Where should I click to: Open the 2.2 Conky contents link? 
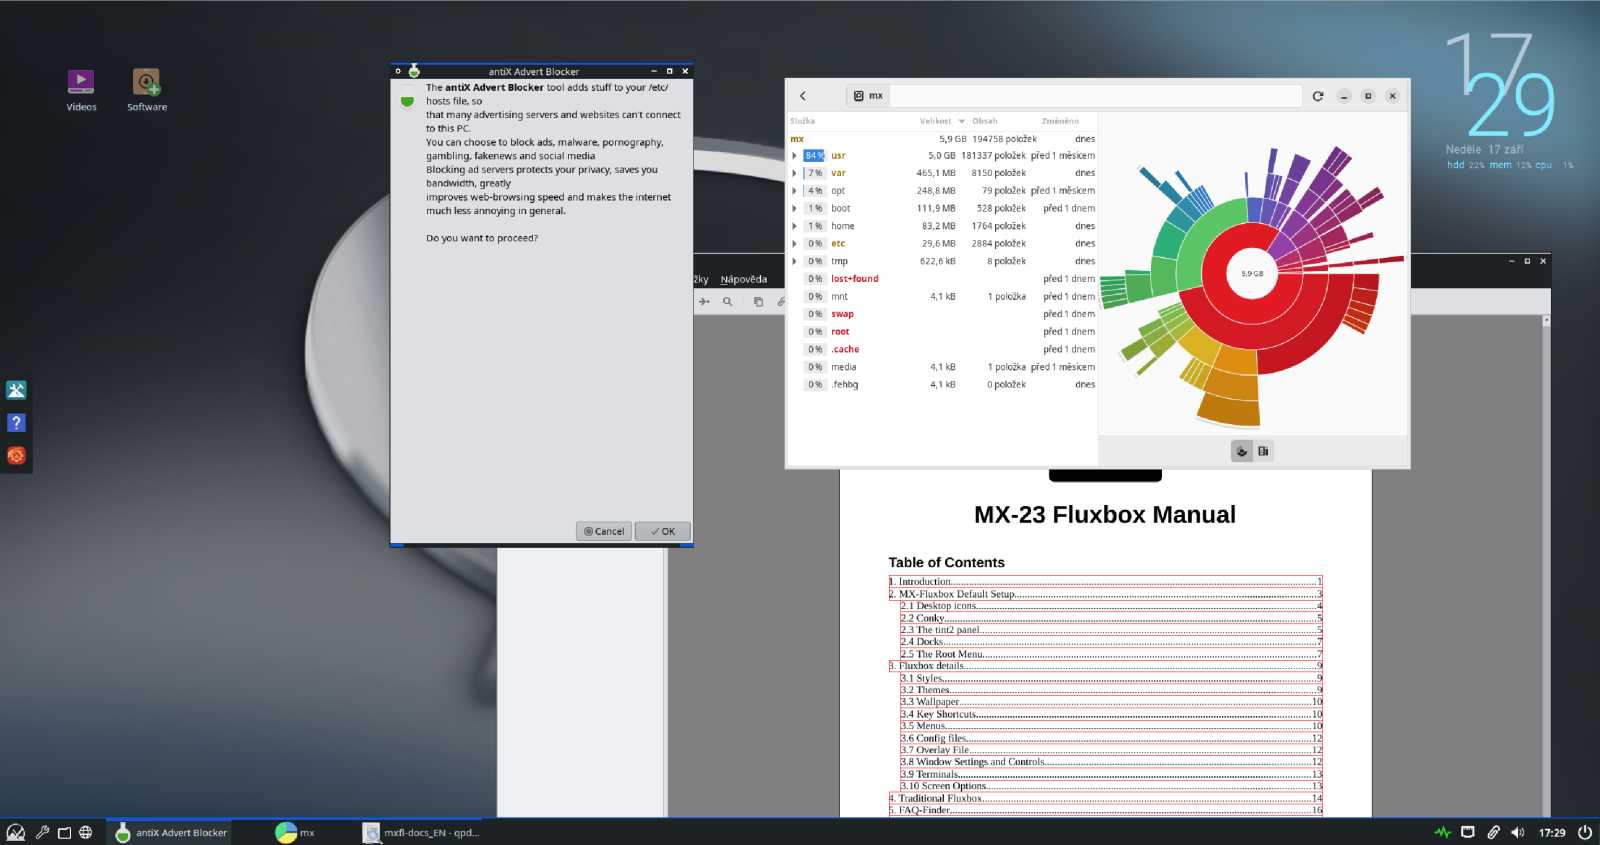1111,618
